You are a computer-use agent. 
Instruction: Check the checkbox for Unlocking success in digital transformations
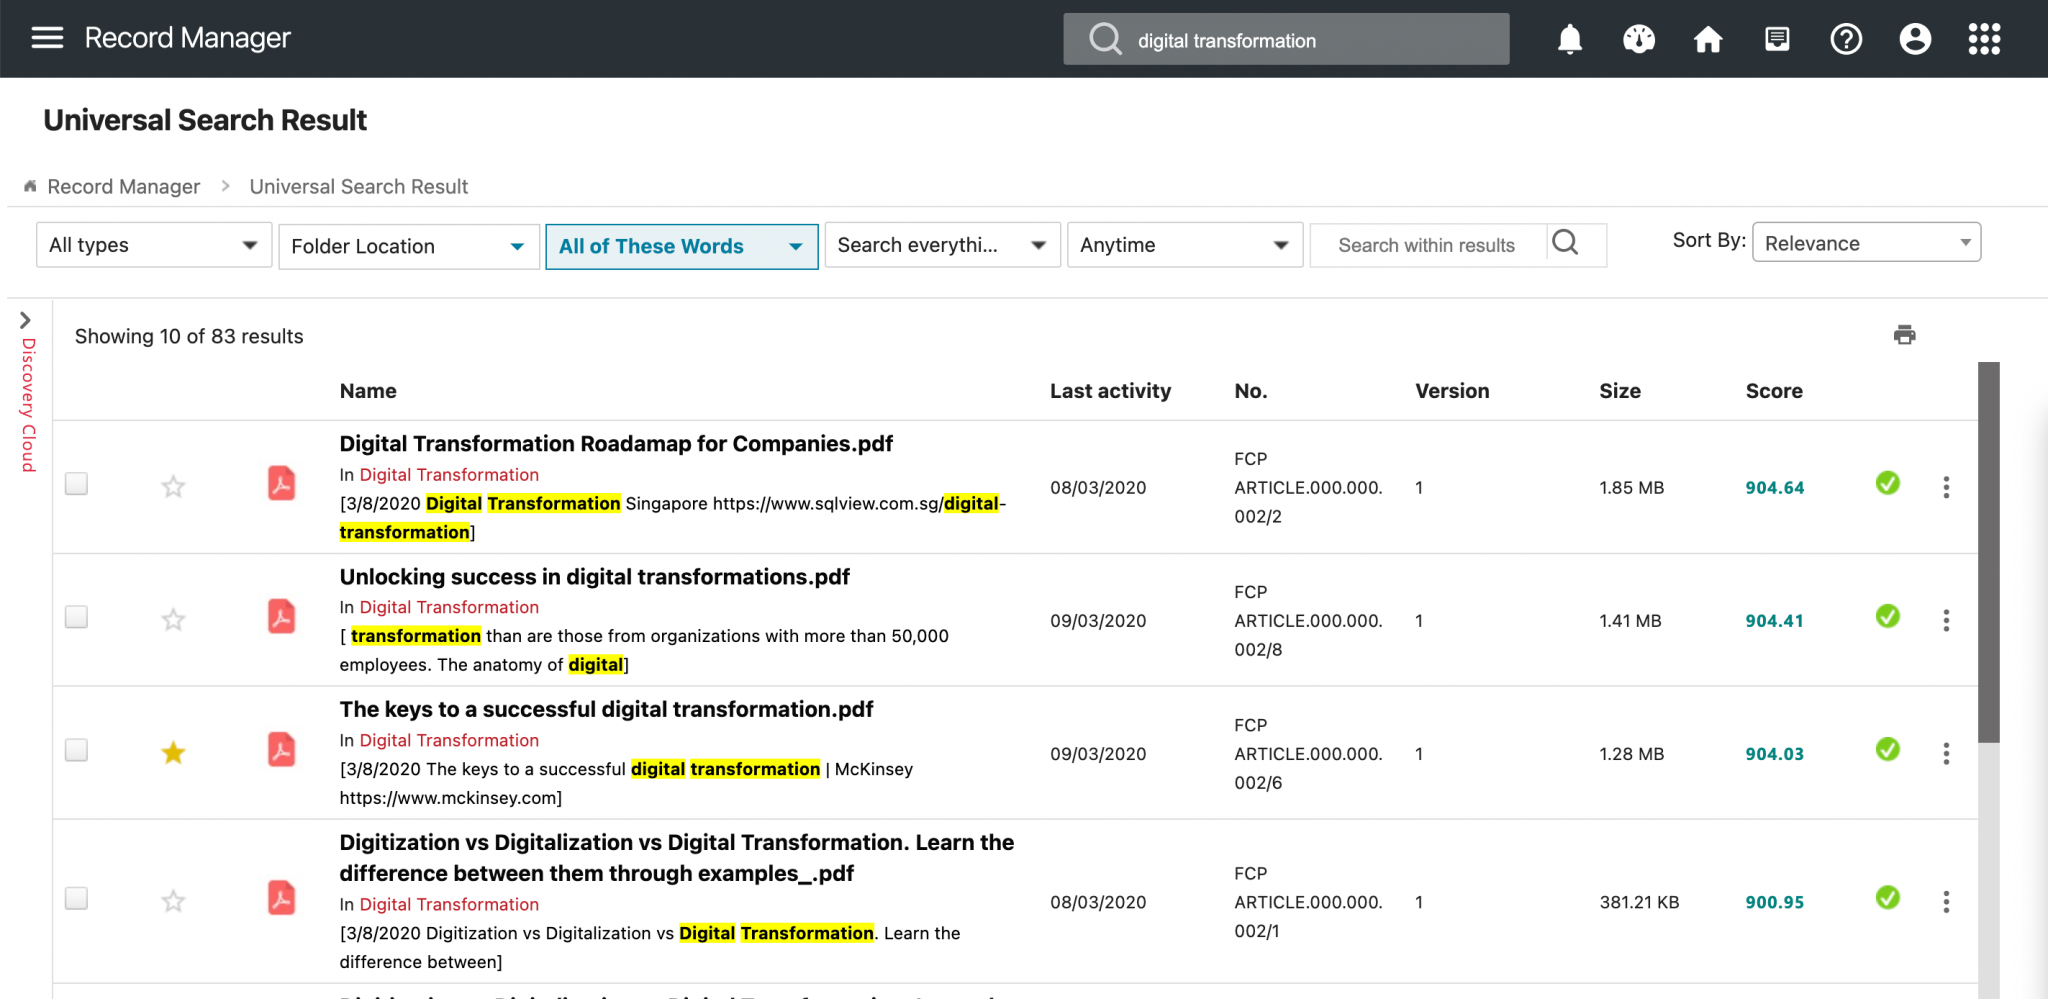[76, 616]
